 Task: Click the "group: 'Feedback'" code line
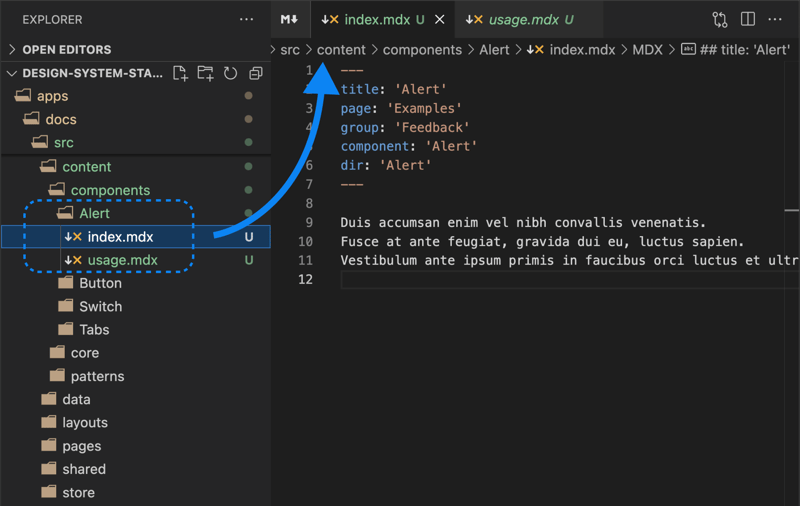click(x=405, y=128)
